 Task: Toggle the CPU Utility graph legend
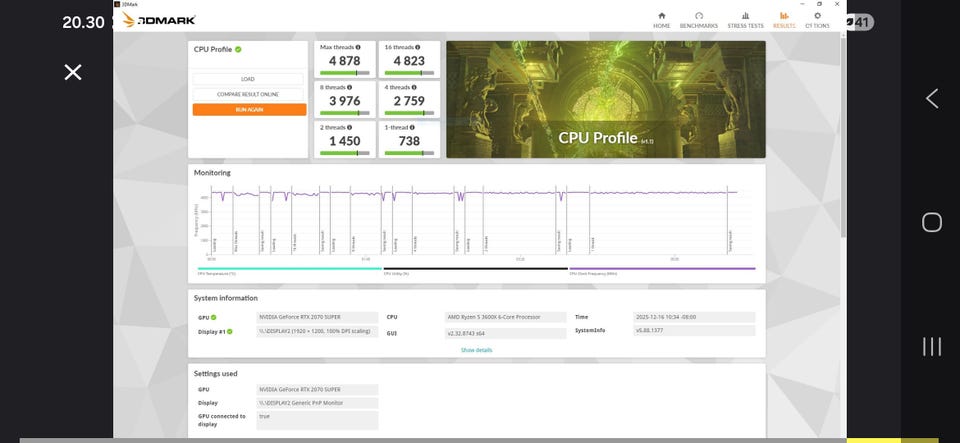click(x=476, y=270)
